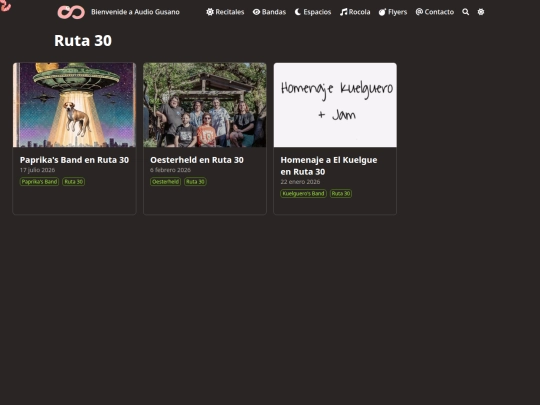Select the Oesterheld tag
Image resolution: width=540 pixels, height=405 pixels.
click(166, 182)
